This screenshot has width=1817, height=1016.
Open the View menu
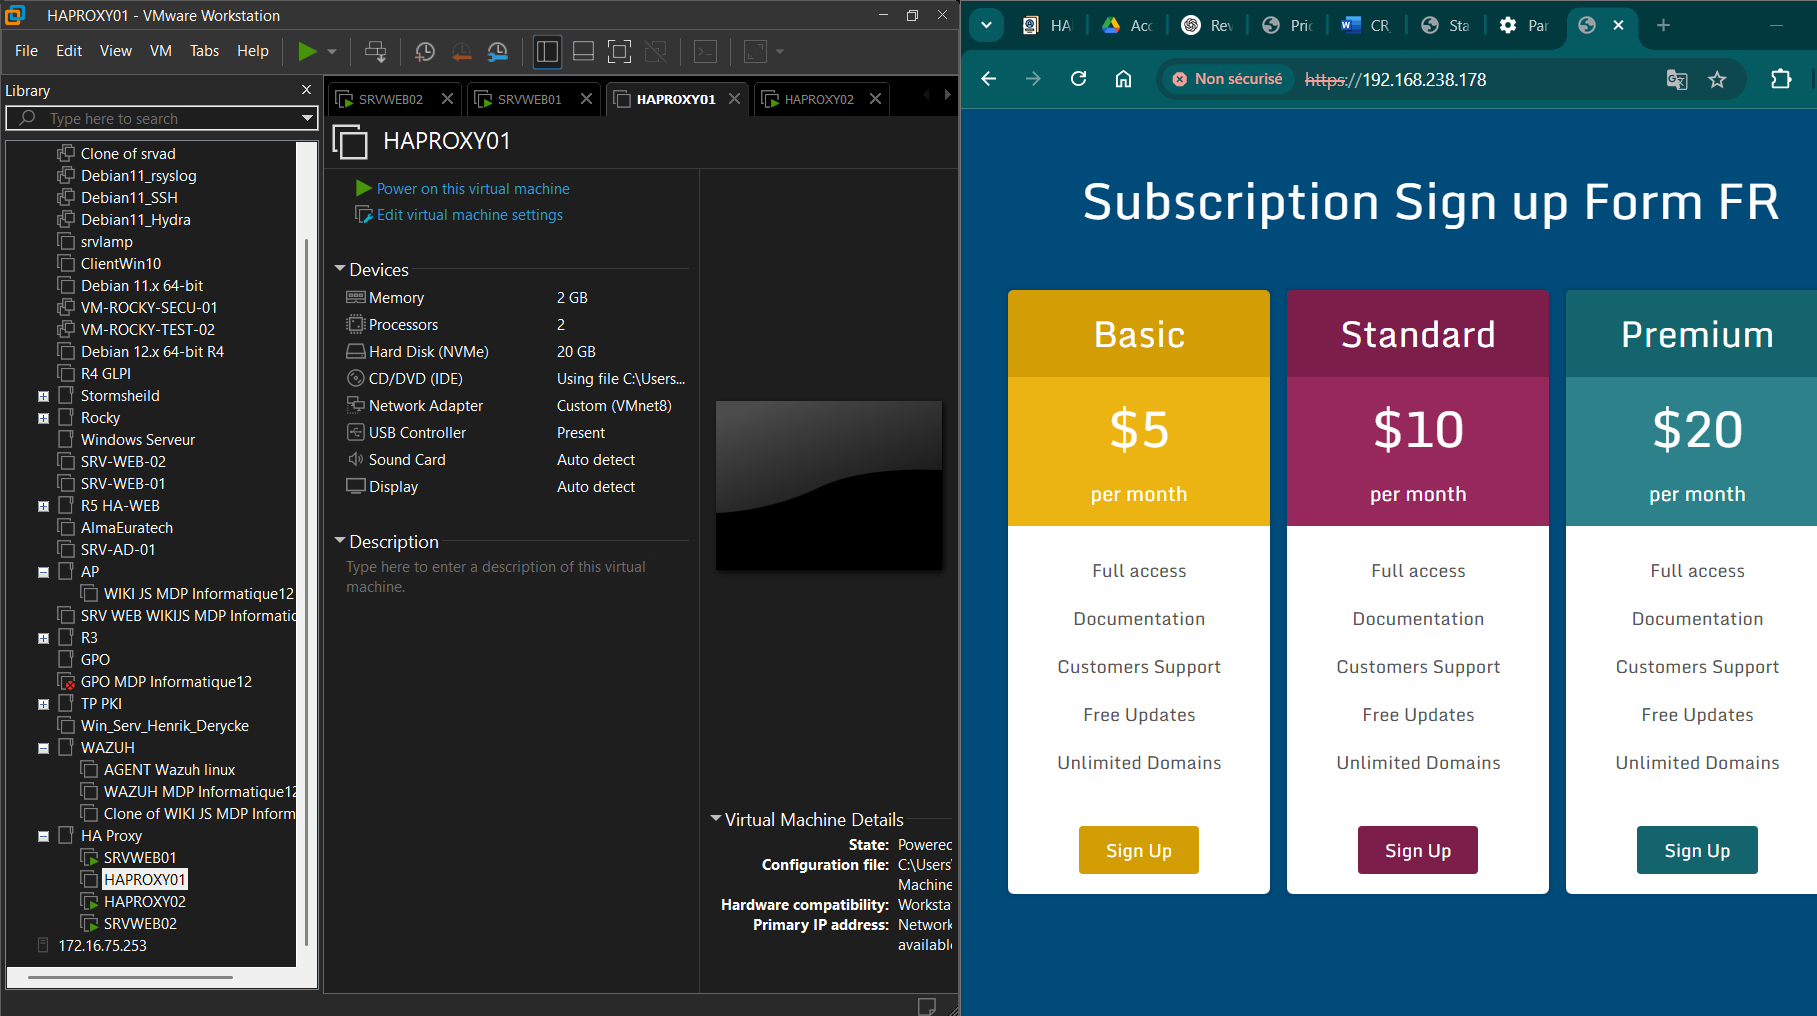[116, 50]
